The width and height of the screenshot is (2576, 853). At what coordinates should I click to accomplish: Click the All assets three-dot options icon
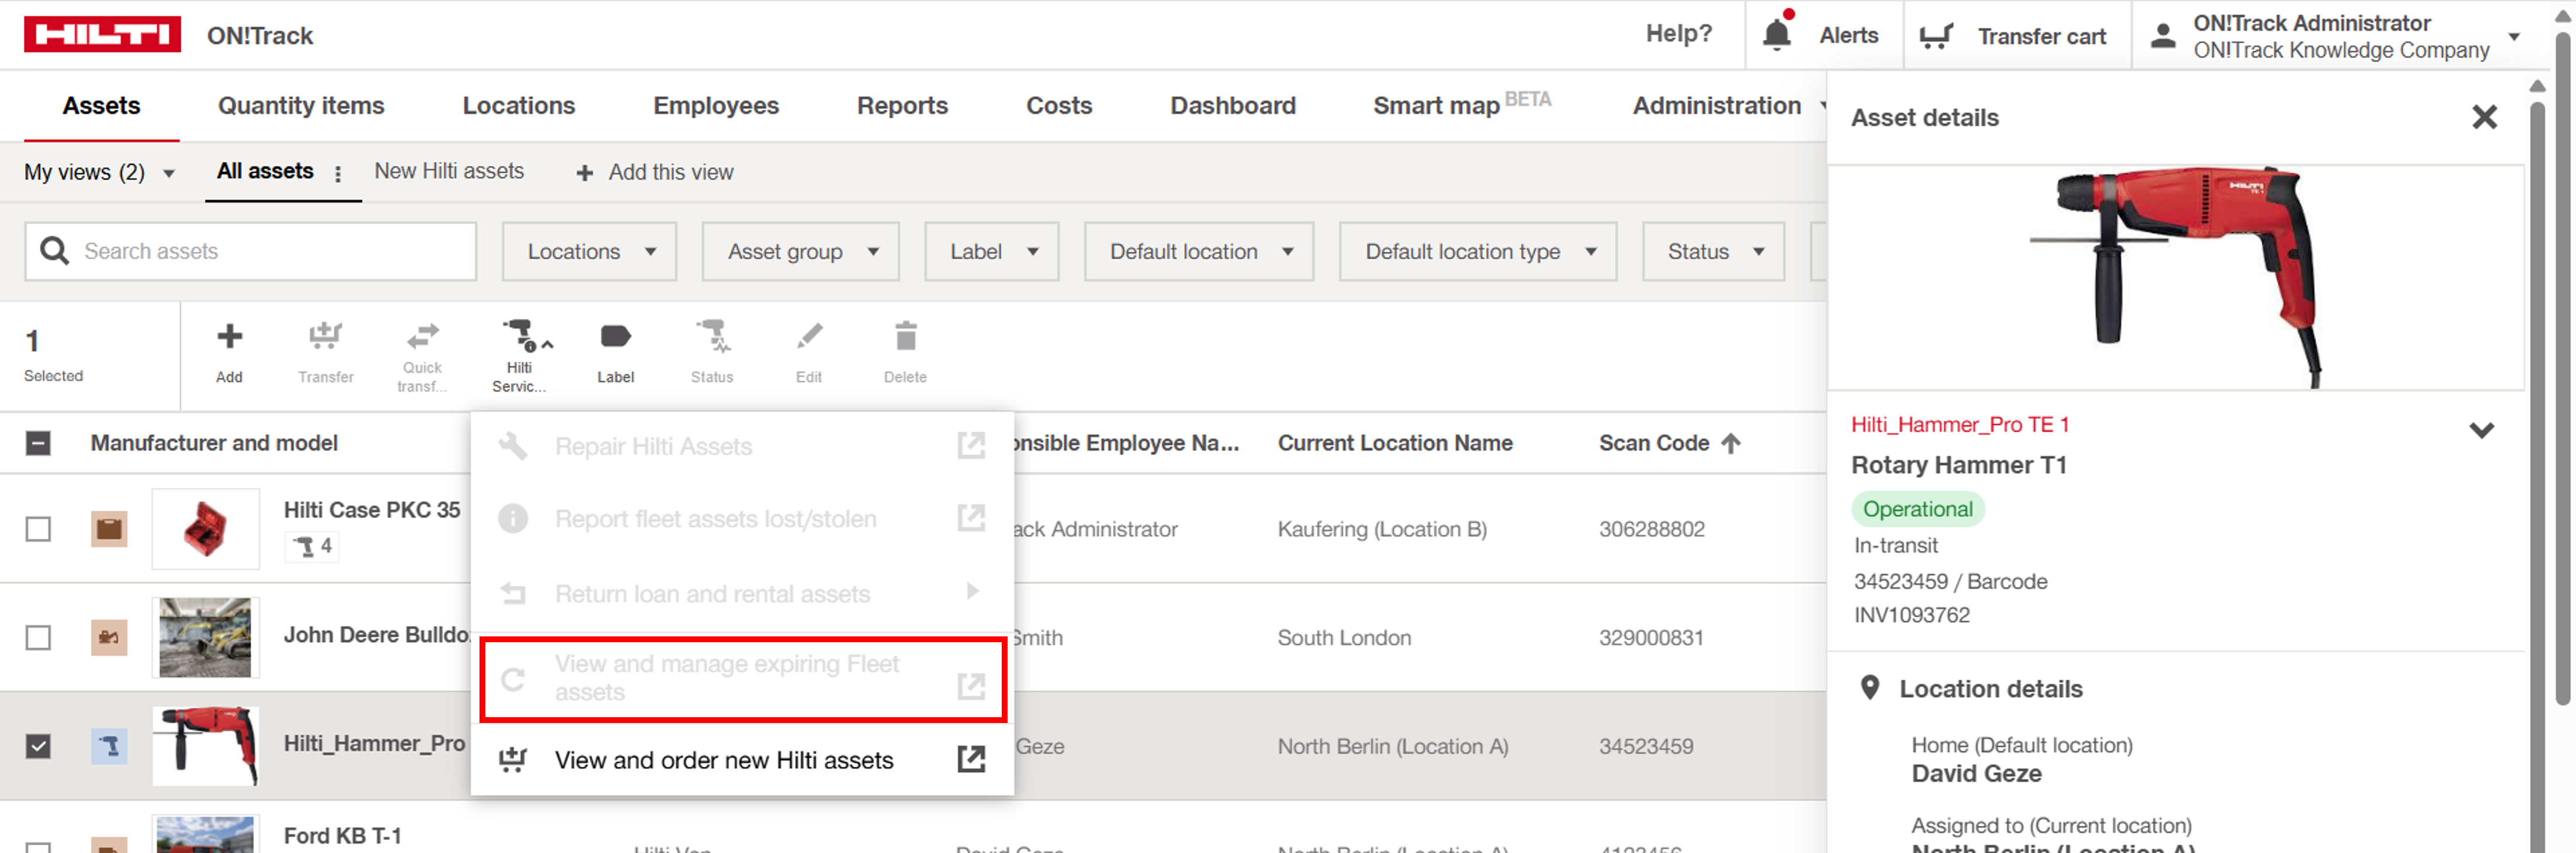pos(338,173)
